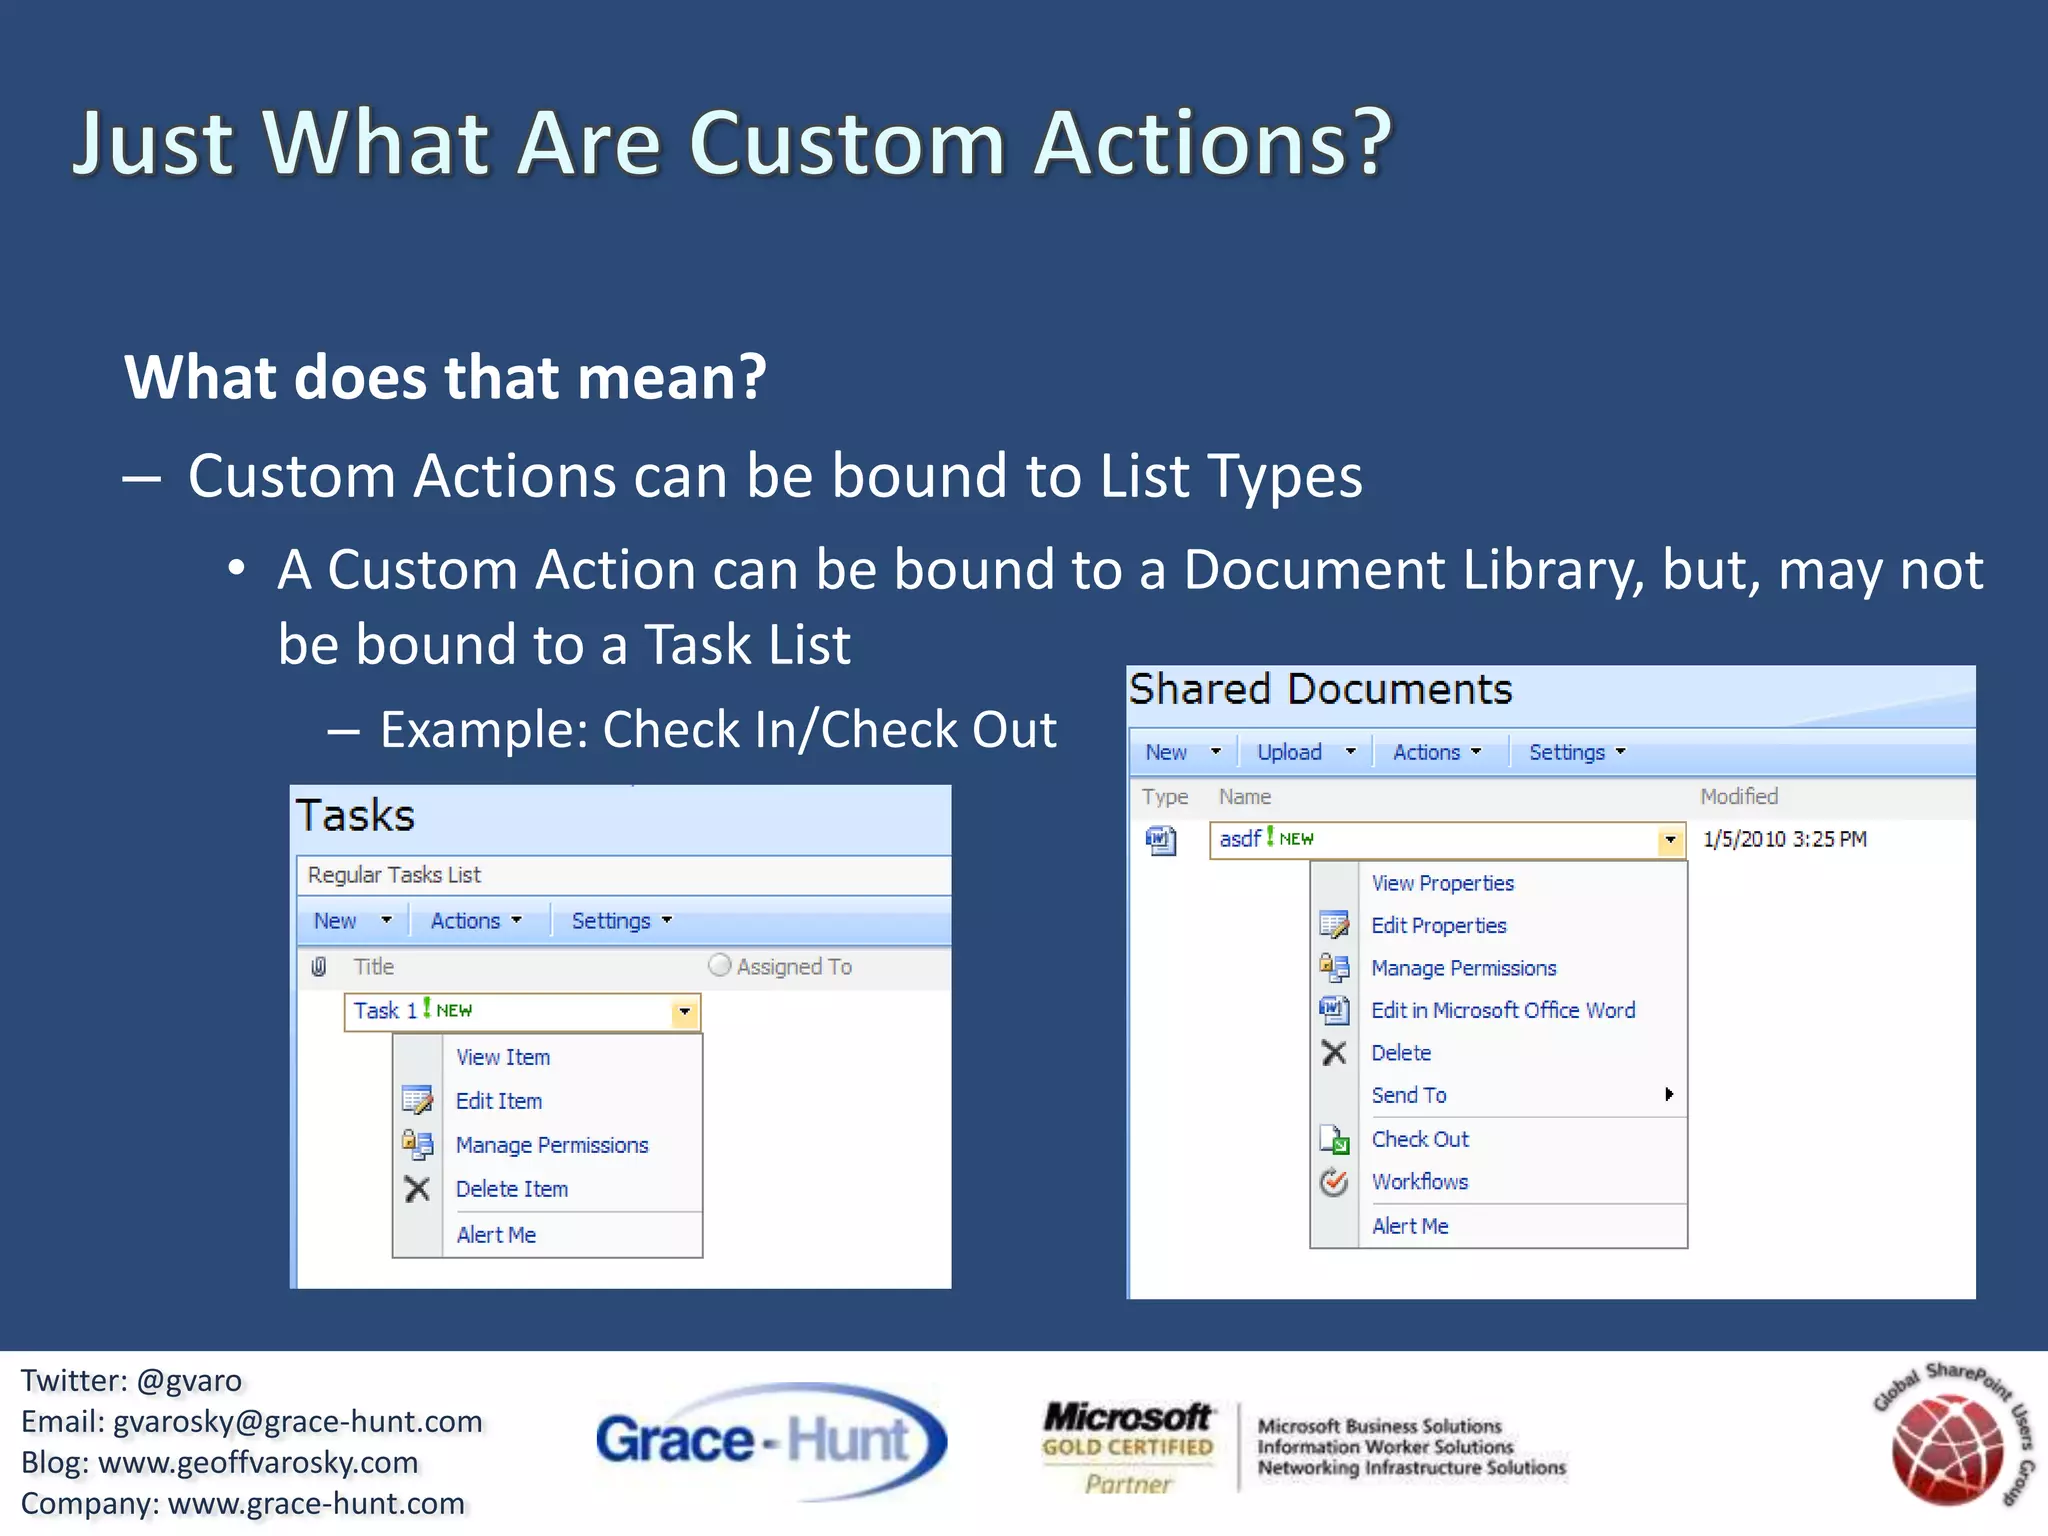Viewport: 2048px width, 1536px height.
Task: Click the Manage Permissions icon in Tasks menu
Action: tap(417, 1144)
